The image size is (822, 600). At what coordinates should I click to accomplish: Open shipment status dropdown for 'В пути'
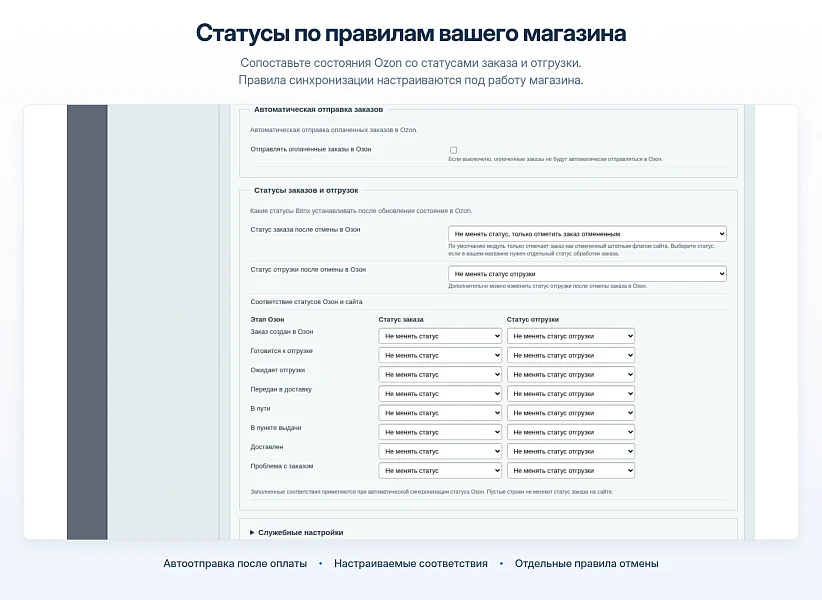[x=571, y=413]
